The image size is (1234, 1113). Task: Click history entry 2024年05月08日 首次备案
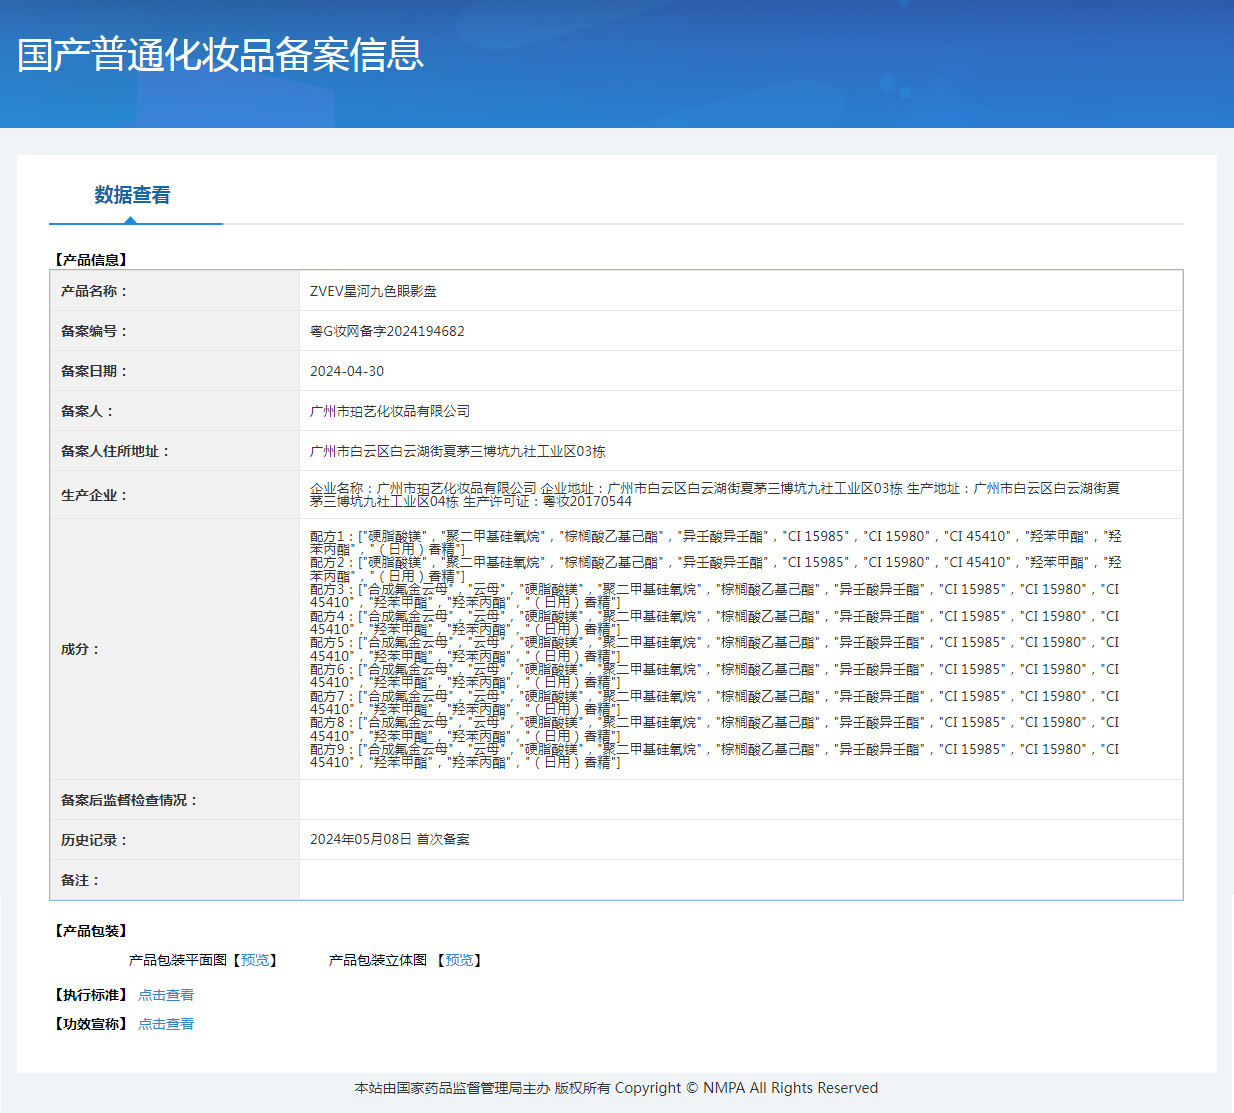point(390,839)
